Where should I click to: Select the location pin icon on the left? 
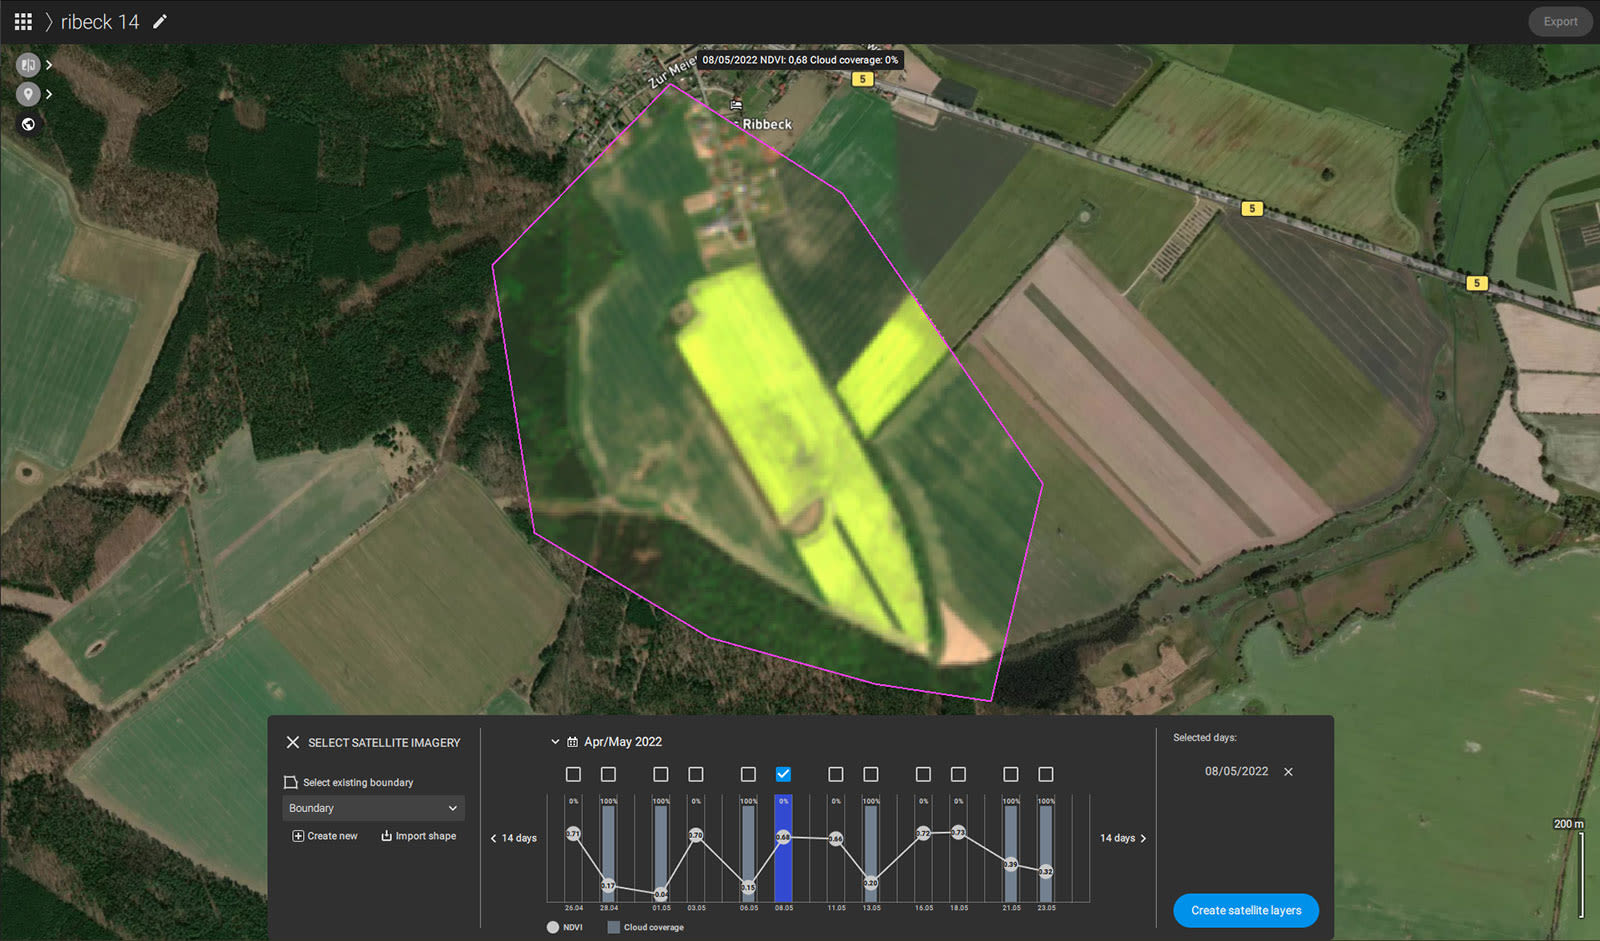(28, 94)
